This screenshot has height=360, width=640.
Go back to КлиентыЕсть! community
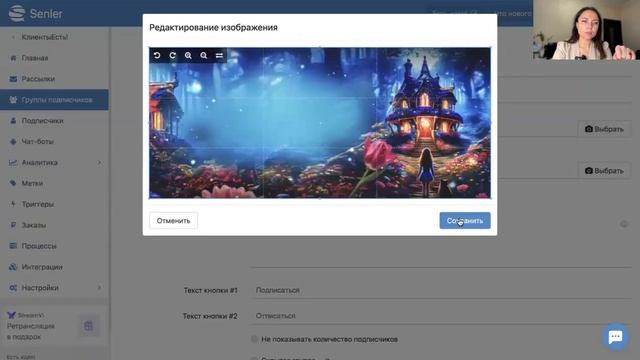pyautogui.click(x=44, y=37)
